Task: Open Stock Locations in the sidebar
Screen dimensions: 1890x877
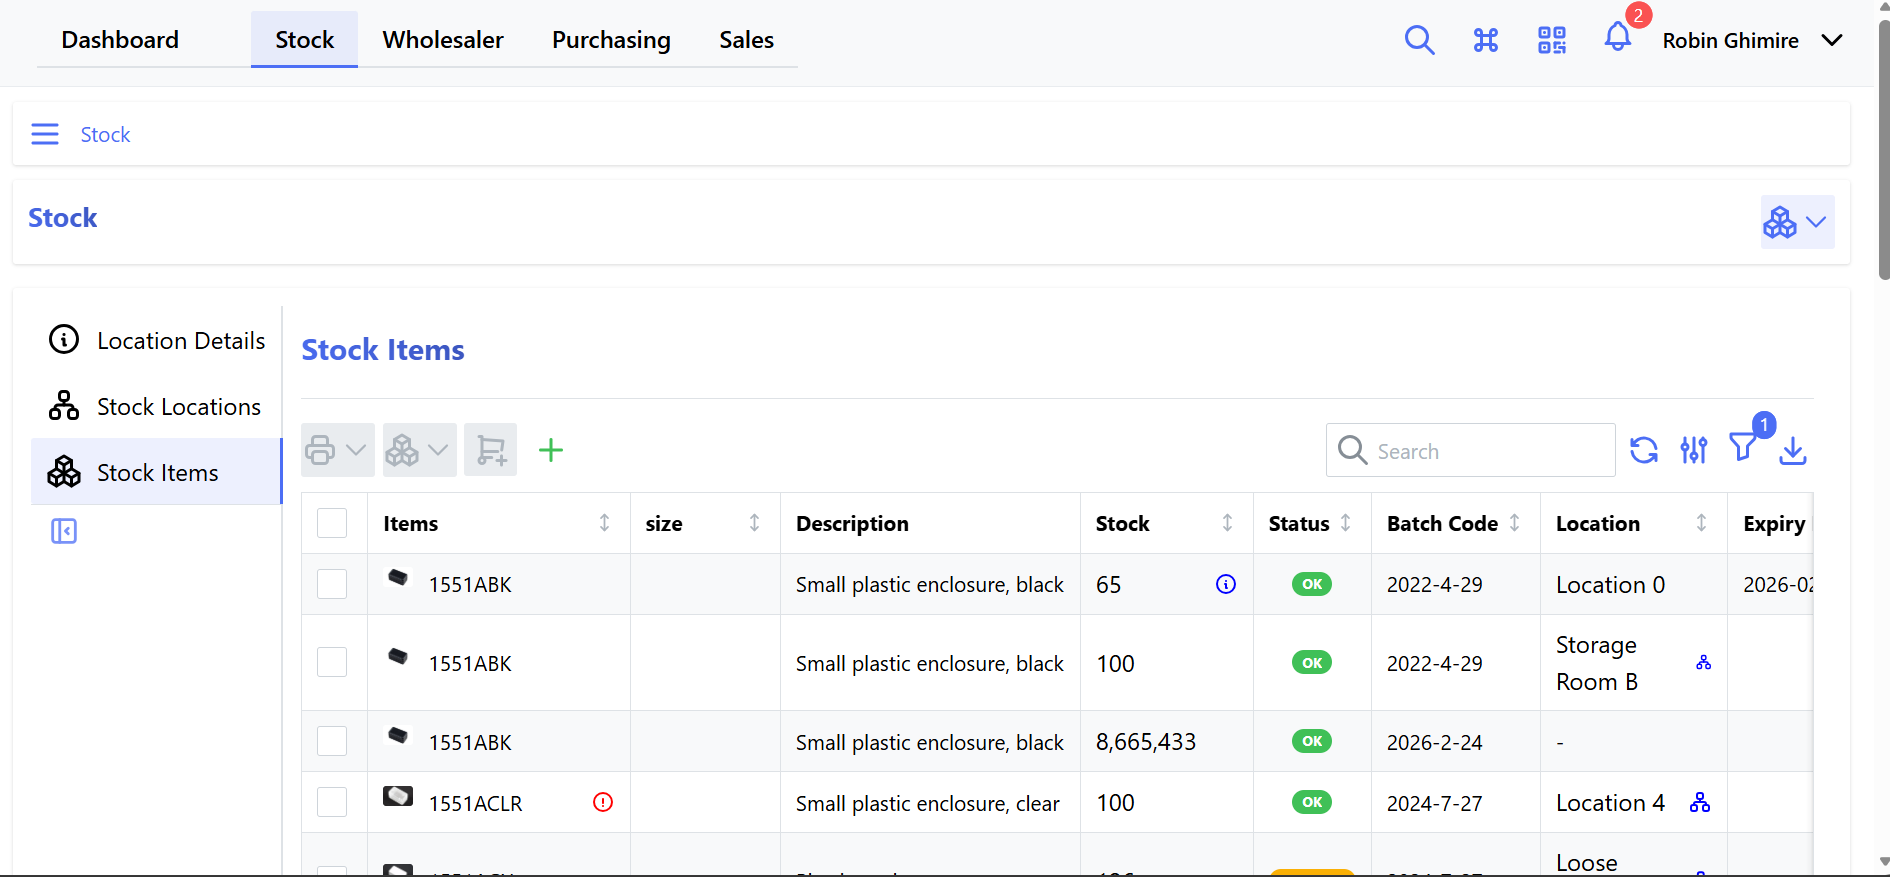Action: point(178,407)
